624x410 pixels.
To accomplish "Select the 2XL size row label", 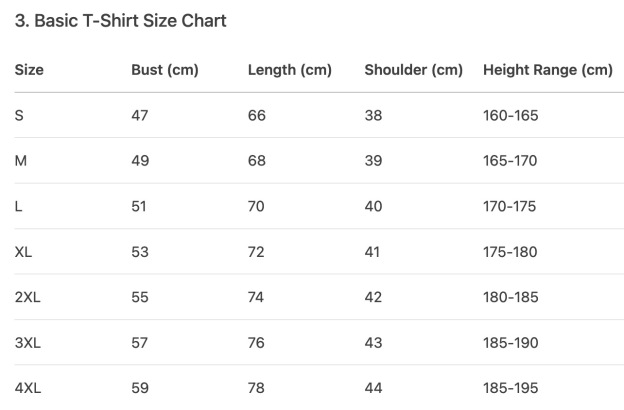I will pyautogui.click(x=28, y=297).
